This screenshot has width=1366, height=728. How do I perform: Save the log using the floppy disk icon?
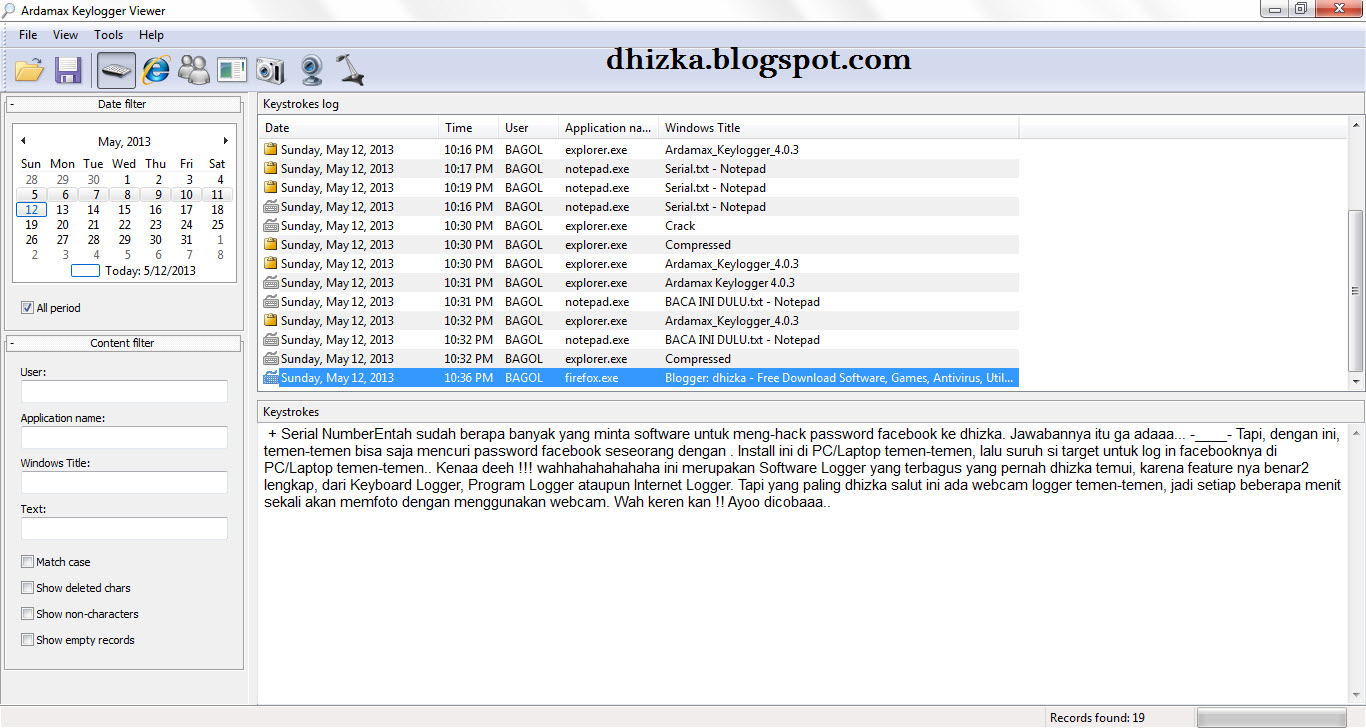point(68,70)
